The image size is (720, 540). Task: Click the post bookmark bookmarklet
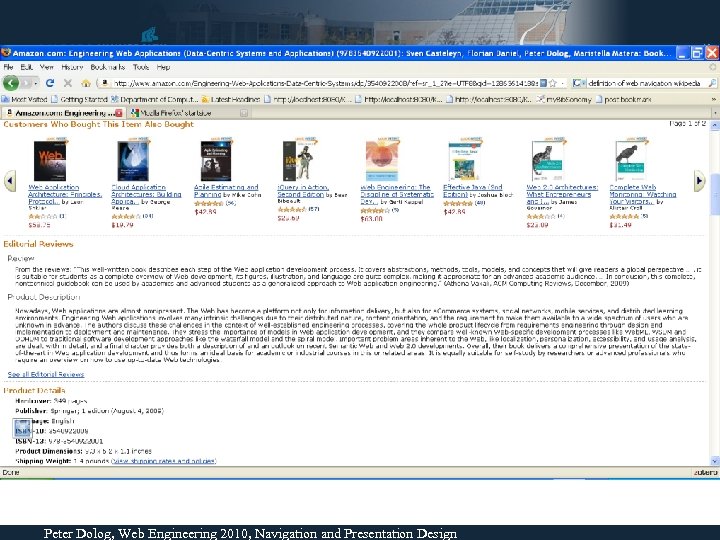point(623,99)
